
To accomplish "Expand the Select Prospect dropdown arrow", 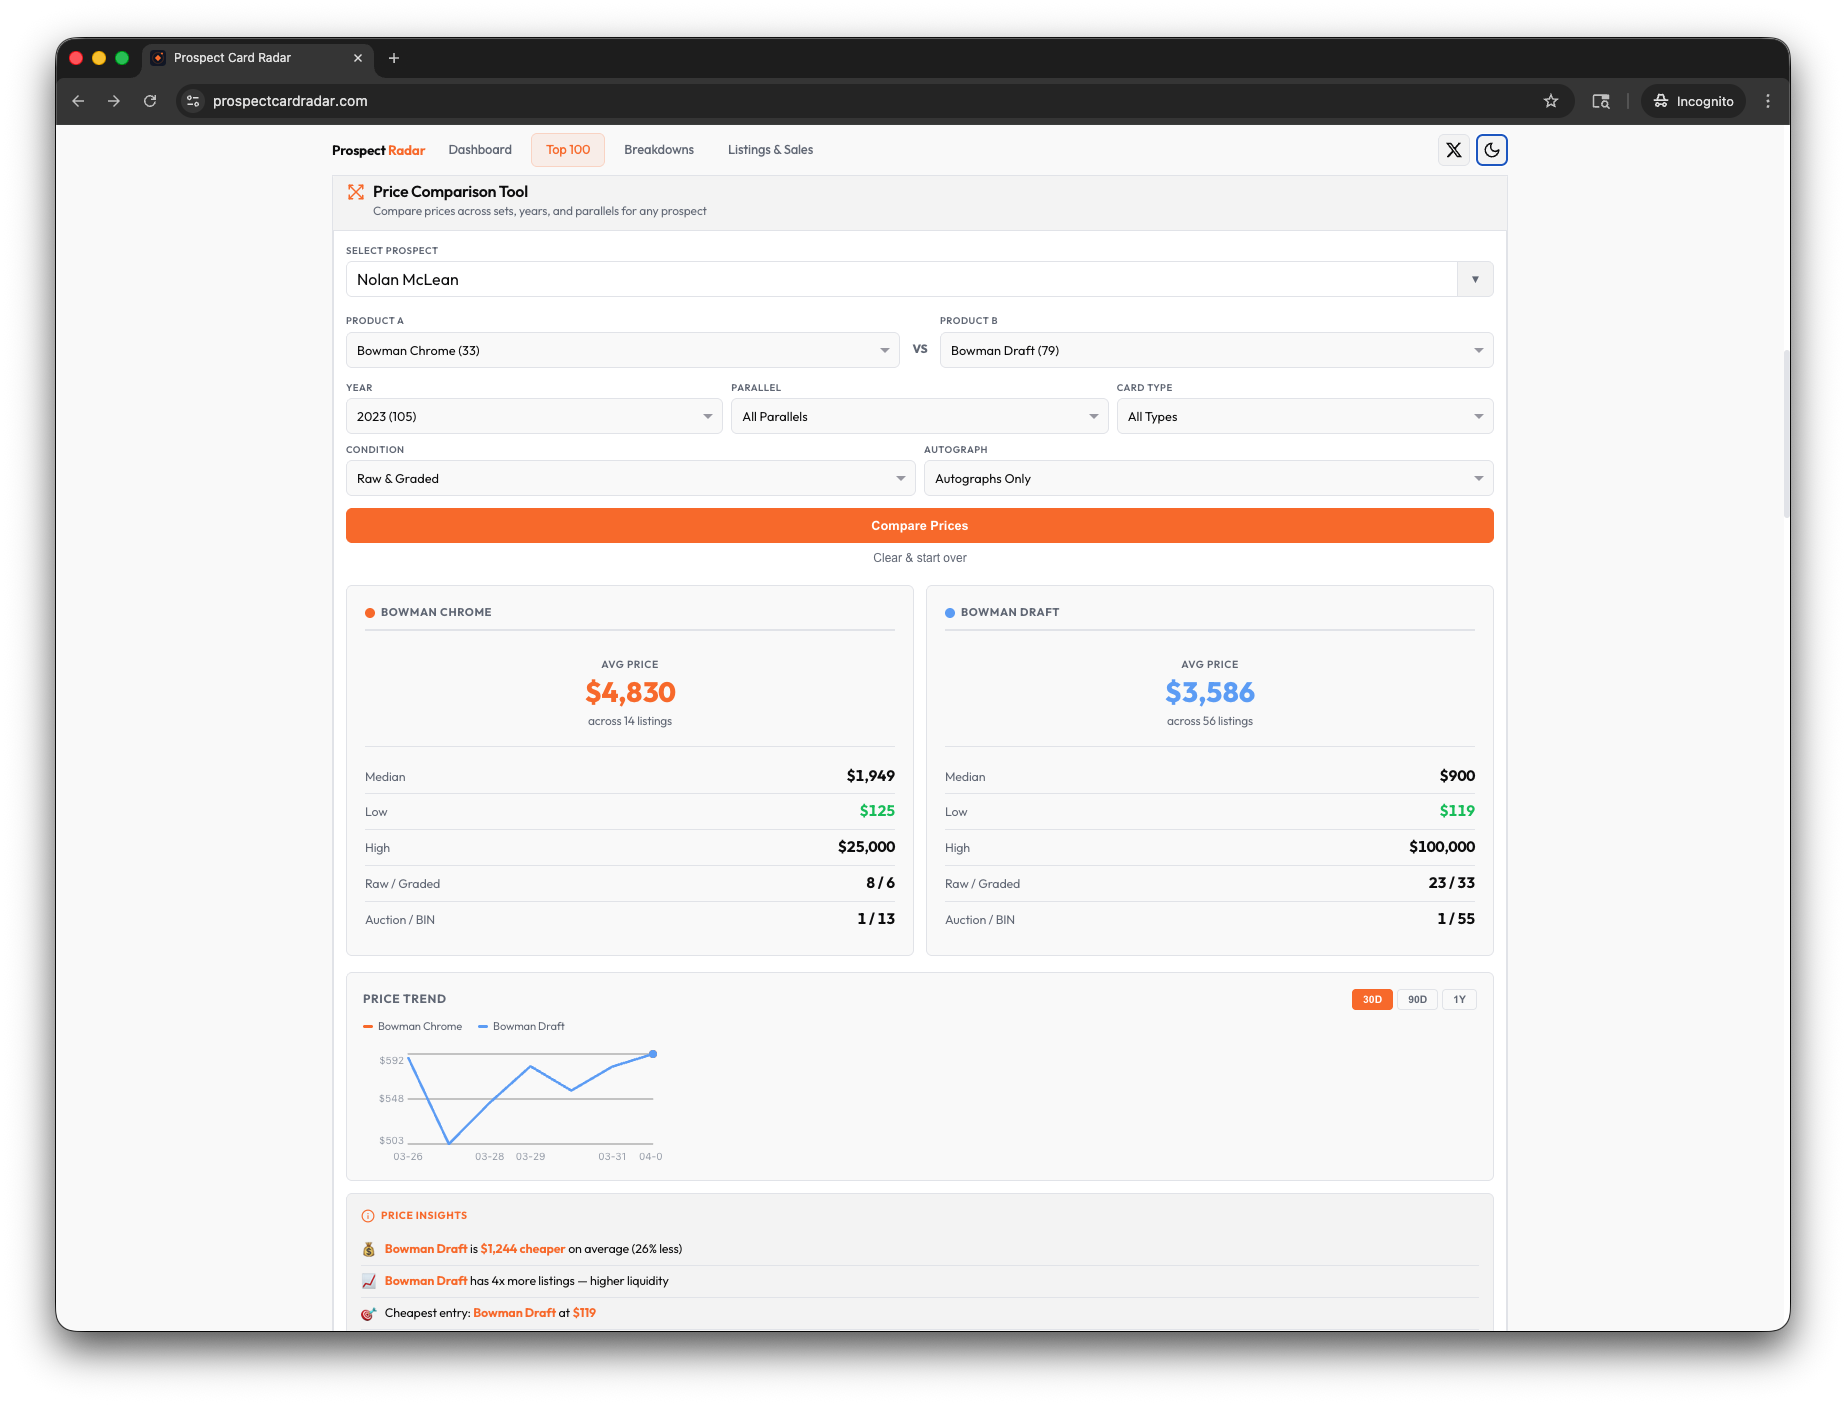I will pyautogui.click(x=1475, y=280).
